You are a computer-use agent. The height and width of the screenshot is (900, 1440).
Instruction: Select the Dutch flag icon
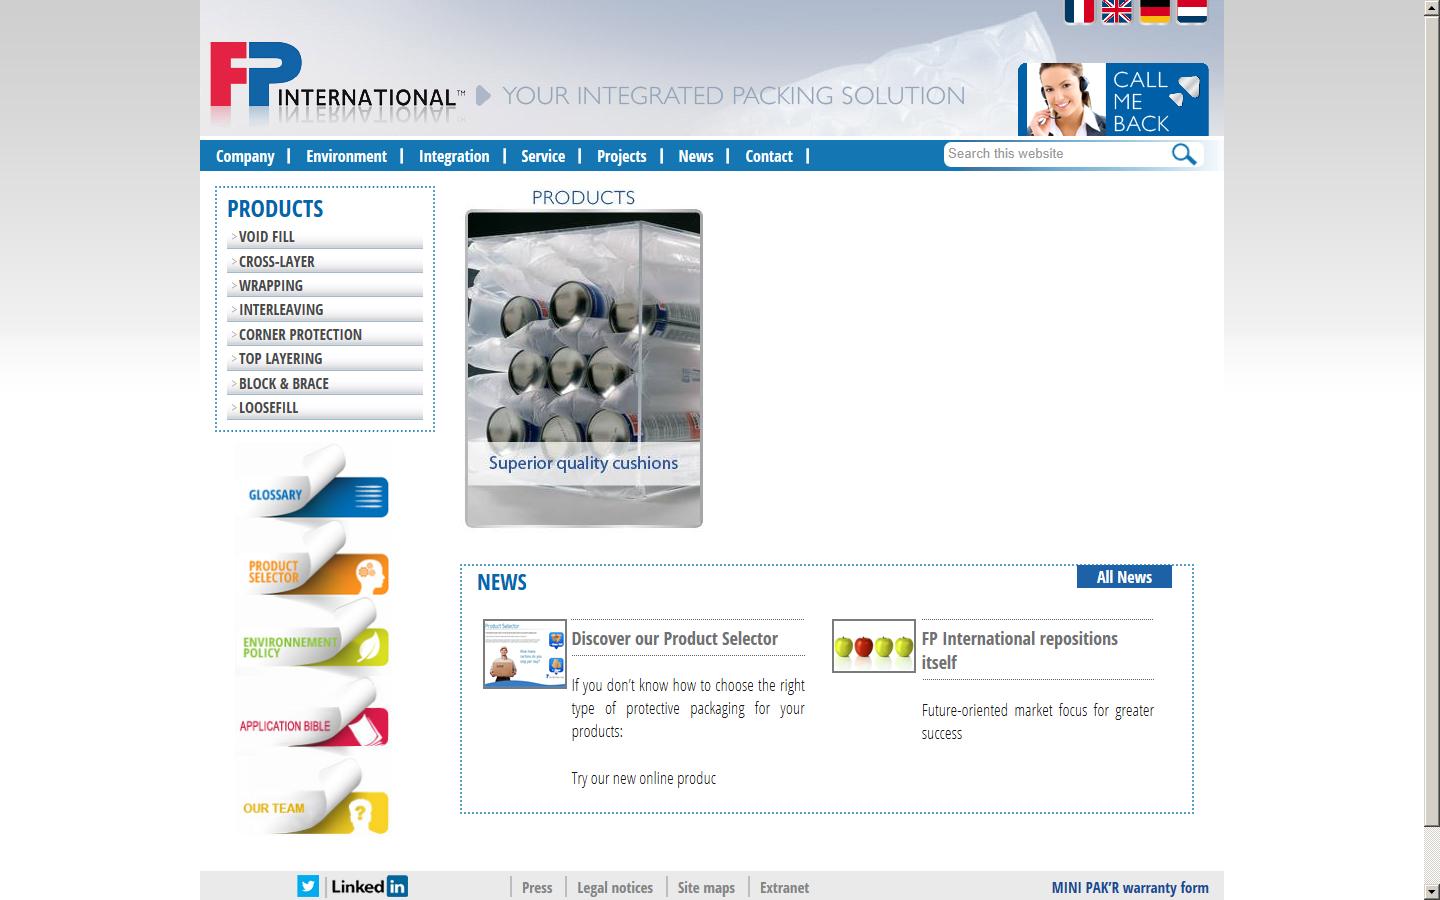coord(1191,12)
